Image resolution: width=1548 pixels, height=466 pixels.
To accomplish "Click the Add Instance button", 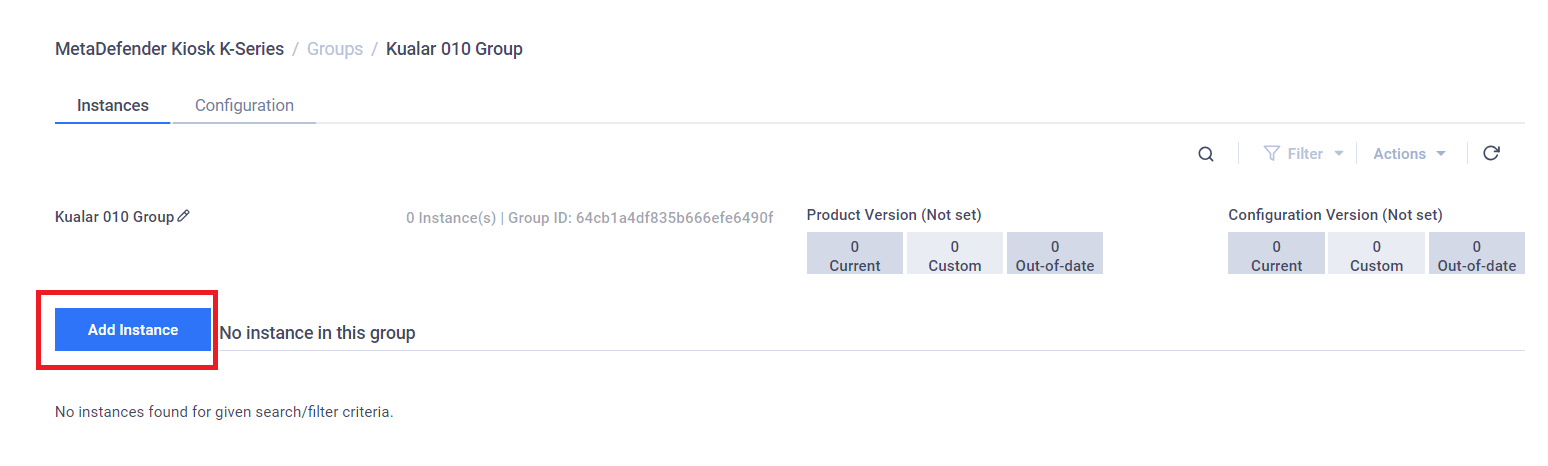I will point(133,330).
